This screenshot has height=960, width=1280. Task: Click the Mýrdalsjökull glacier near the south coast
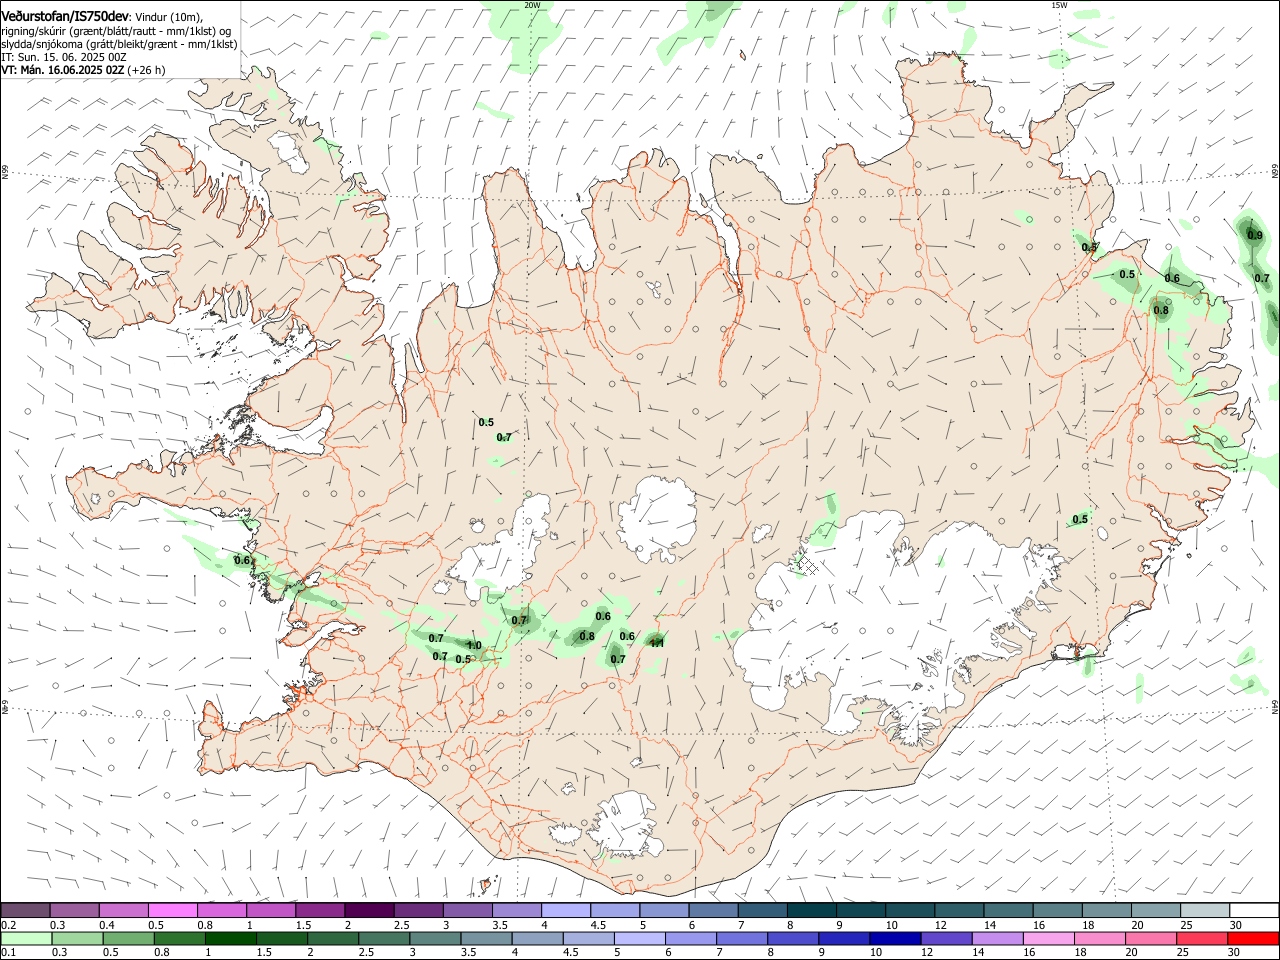point(624,826)
